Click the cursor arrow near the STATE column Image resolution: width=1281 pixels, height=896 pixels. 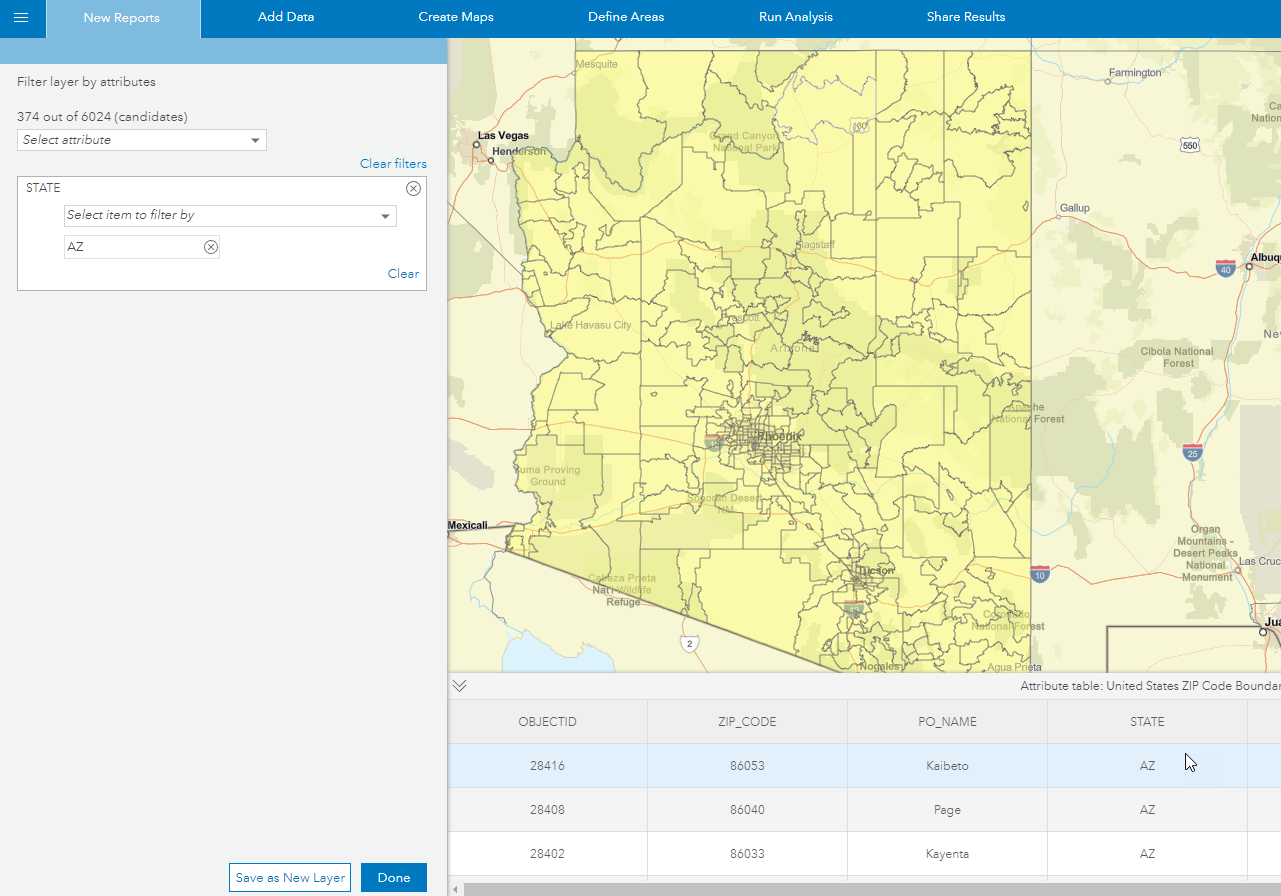coord(1190,762)
